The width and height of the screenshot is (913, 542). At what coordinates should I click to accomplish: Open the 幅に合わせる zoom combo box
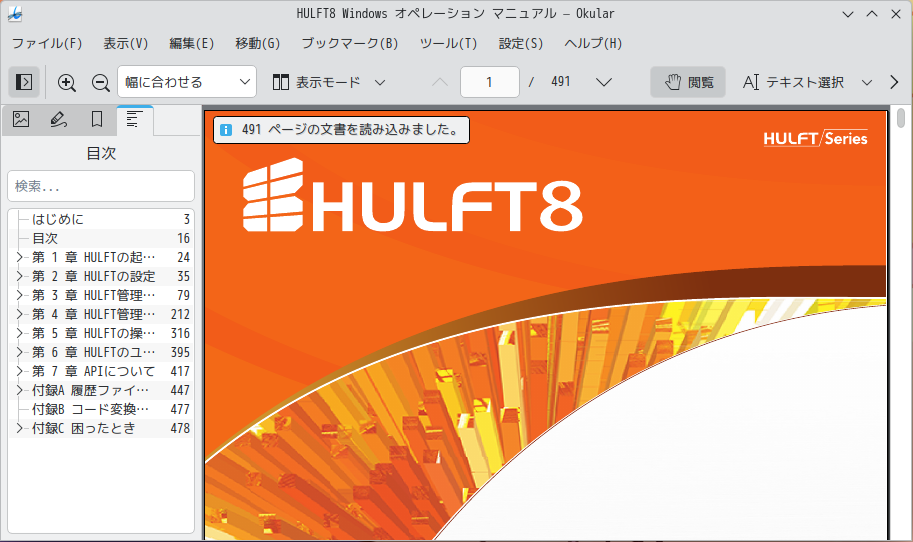click(187, 82)
